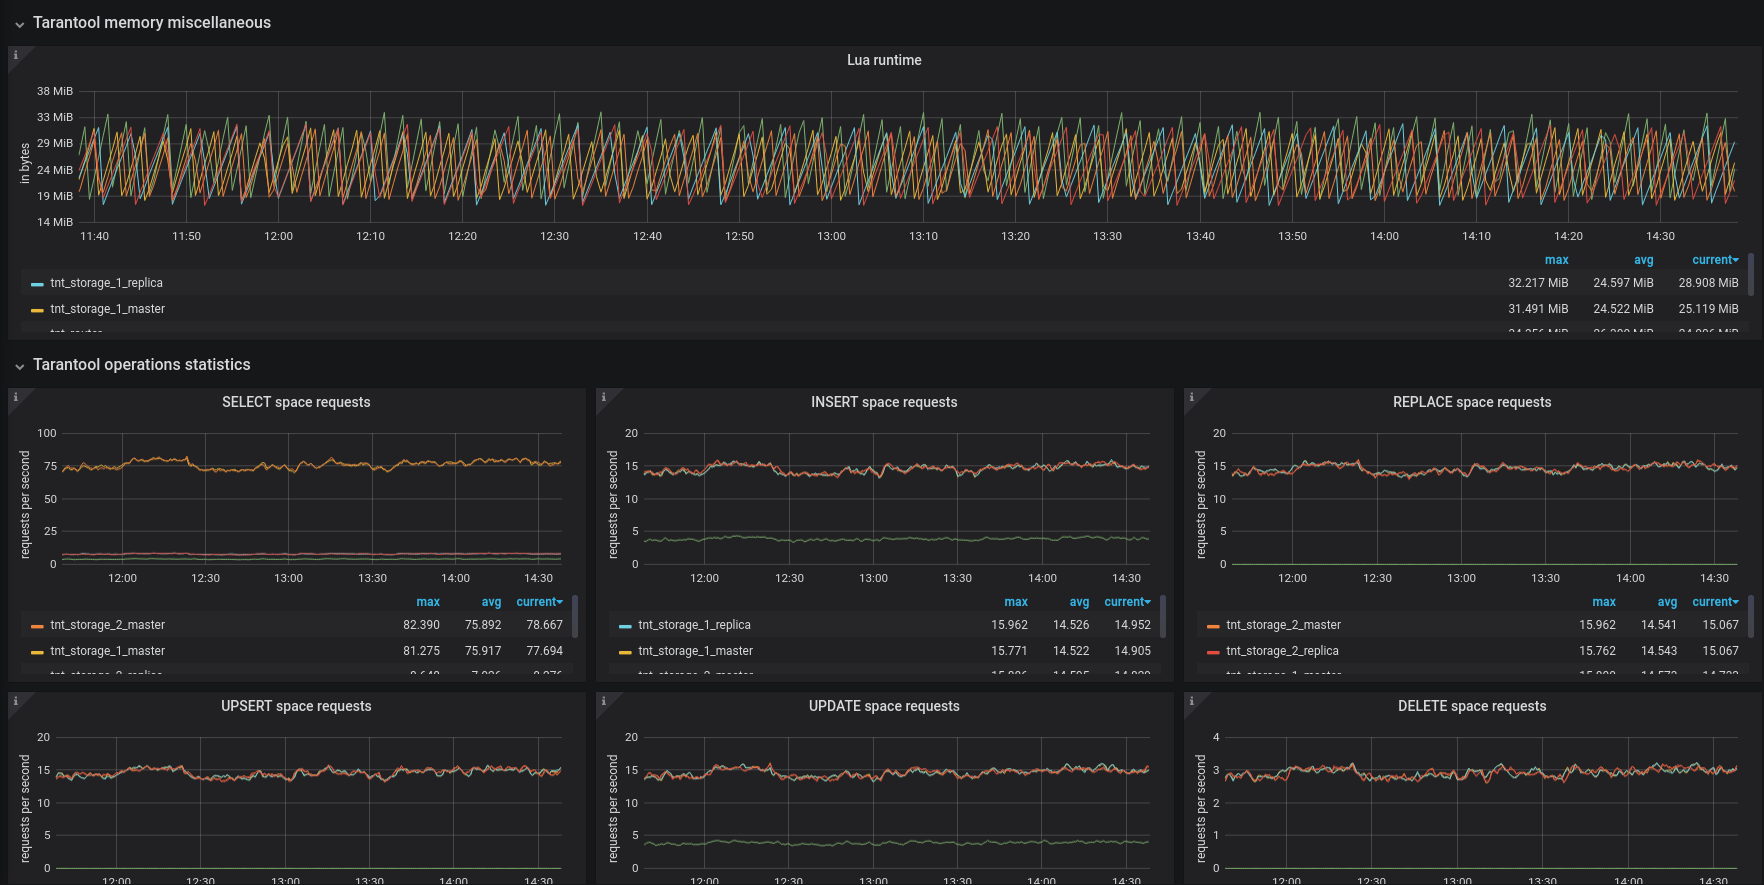Viewport: 1764px width, 885px height.
Task: Open the INSERT space requests title menu
Action: coord(884,402)
